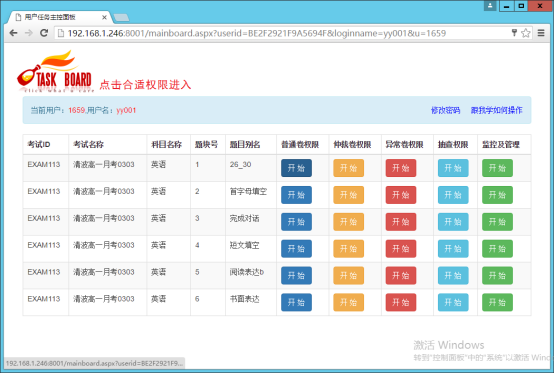This screenshot has height=374, width=554.
Task: Start 抽查权限 for 书面表达
Action: point(453,302)
